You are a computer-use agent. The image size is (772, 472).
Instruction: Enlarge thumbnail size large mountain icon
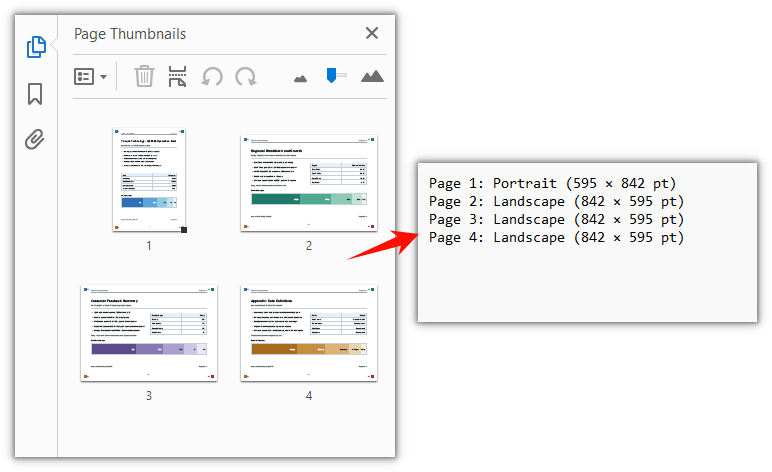coord(372,76)
